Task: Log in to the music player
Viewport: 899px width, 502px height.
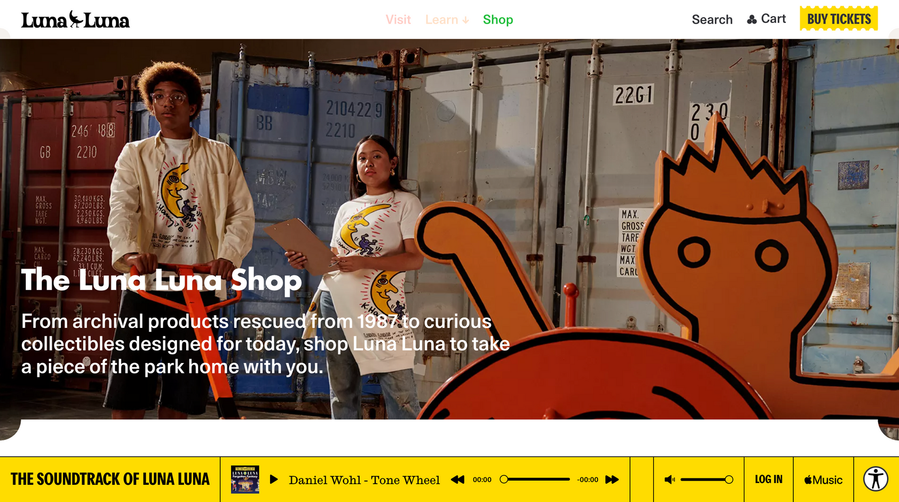Action: [x=768, y=479]
